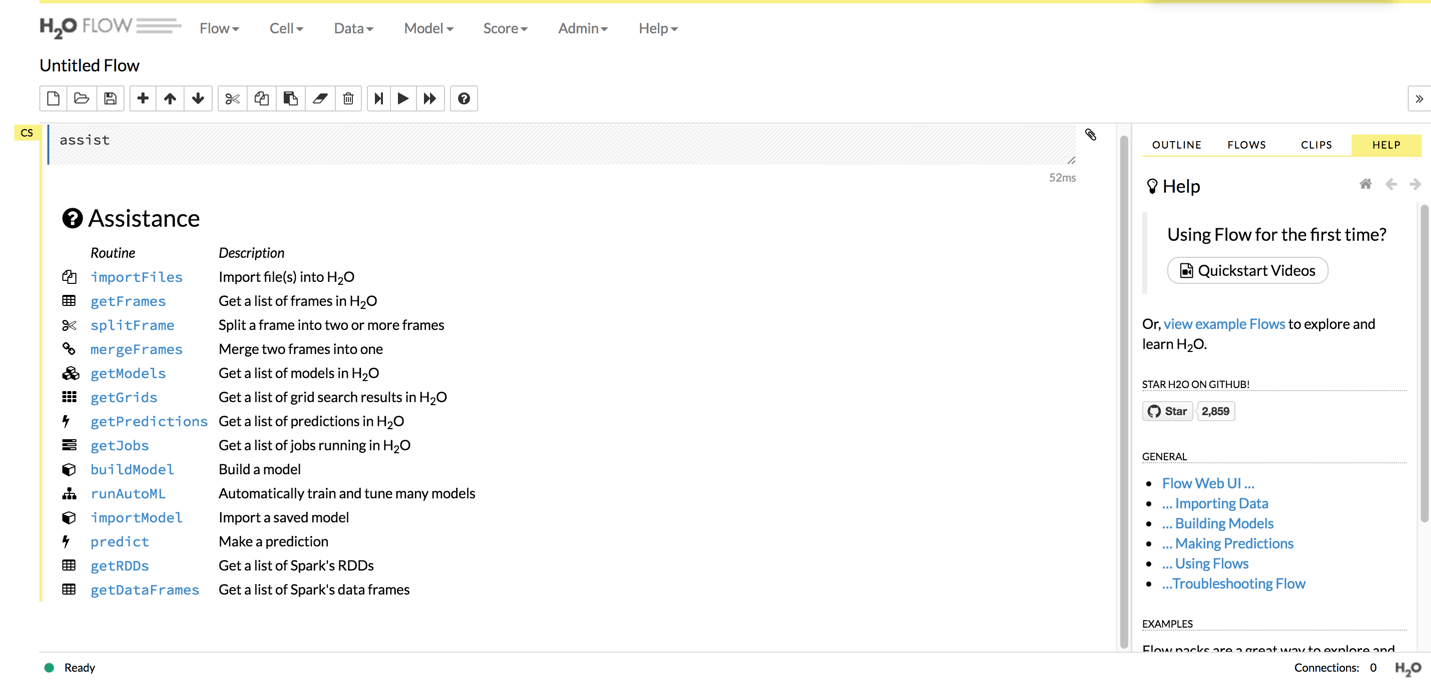Star H2O on GitHub
Image resolution: width=1431 pixels, height=680 pixels.
pyautogui.click(x=1166, y=410)
